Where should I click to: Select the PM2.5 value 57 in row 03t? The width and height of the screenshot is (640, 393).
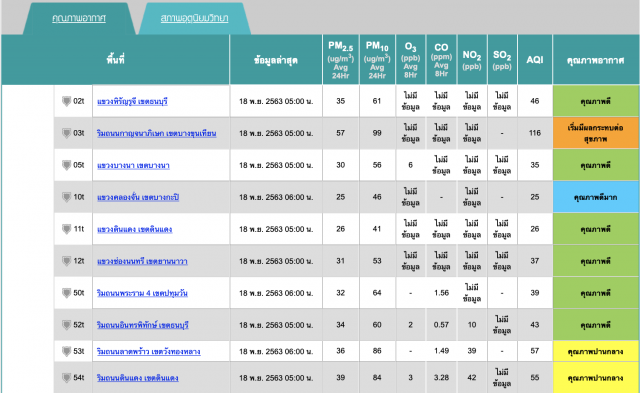pyautogui.click(x=341, y=133)
